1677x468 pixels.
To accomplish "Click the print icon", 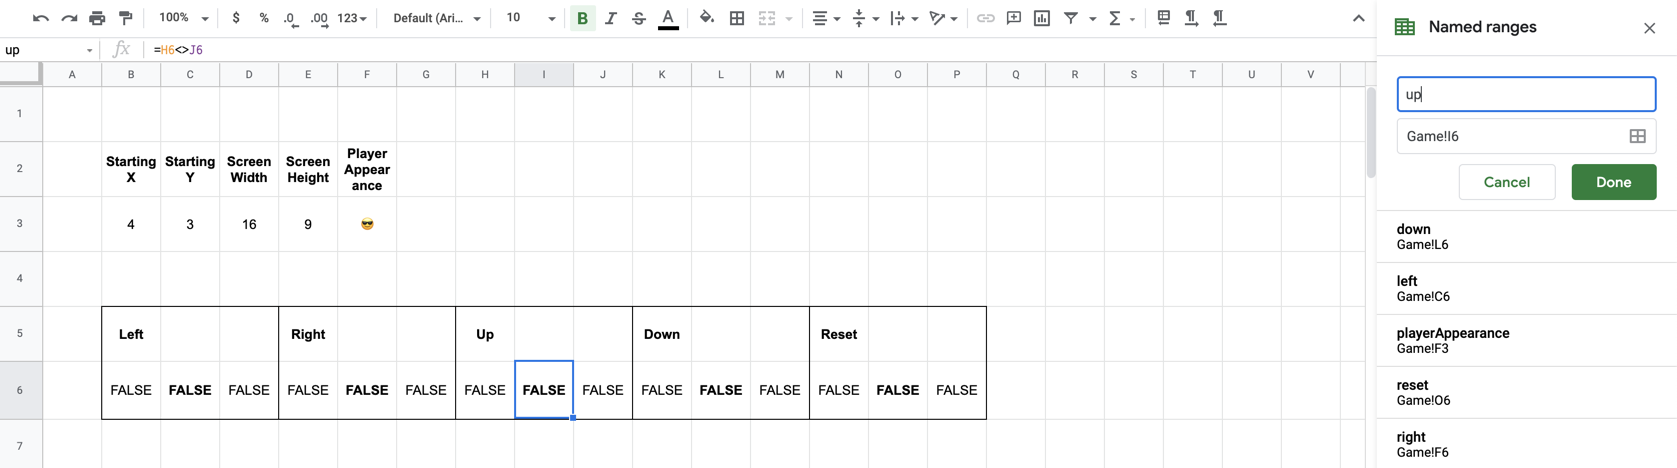I will click(97, 18).
